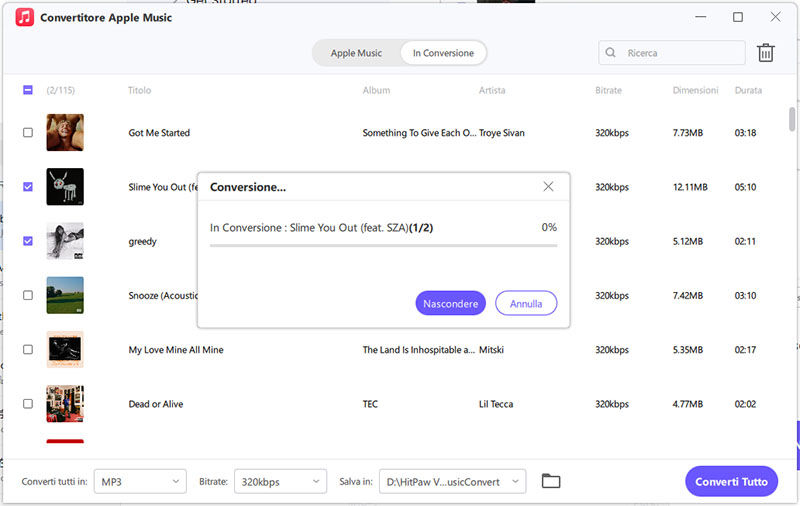Click the Apple Music app logo icon
The image size is (800, 506).
point(24,17)
